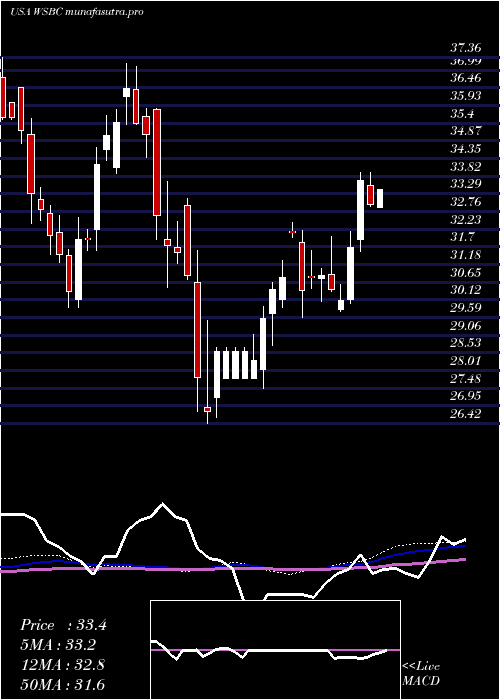
Task: Click the 28.01 price axis label
Action: point(466,361)
